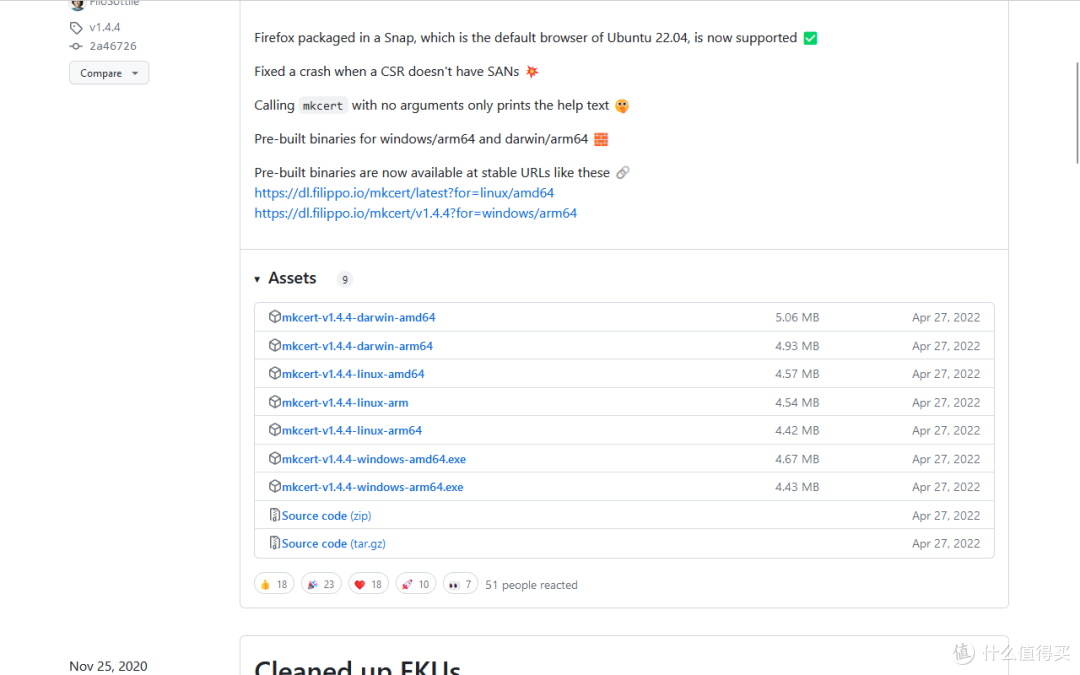Screen dimensions: 1080x675
Task: Open the v1.4.4 windows/arm64 URL link
Action: [x=415, y=213]
